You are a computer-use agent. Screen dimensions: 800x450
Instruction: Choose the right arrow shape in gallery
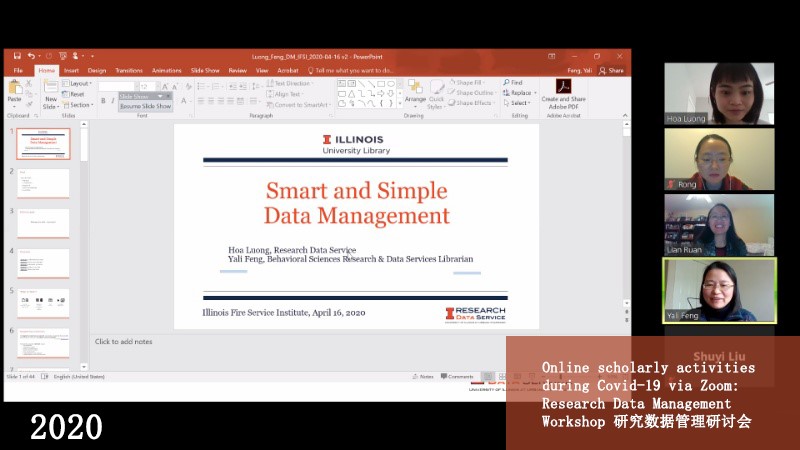pos(381,93)
